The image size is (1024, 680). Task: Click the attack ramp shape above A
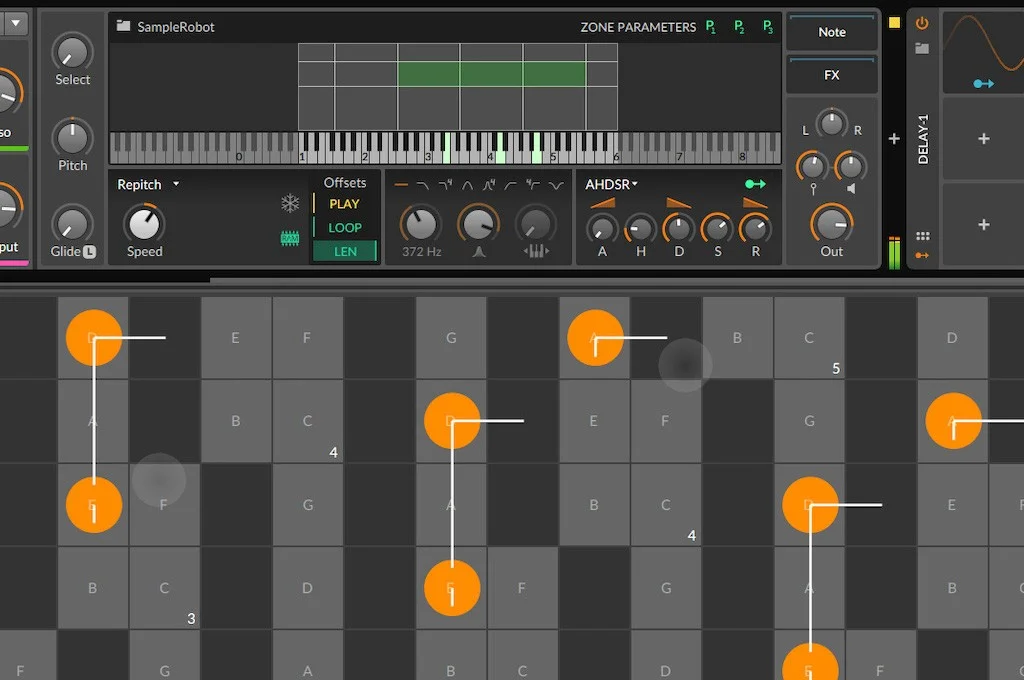[x=602, y=203]
